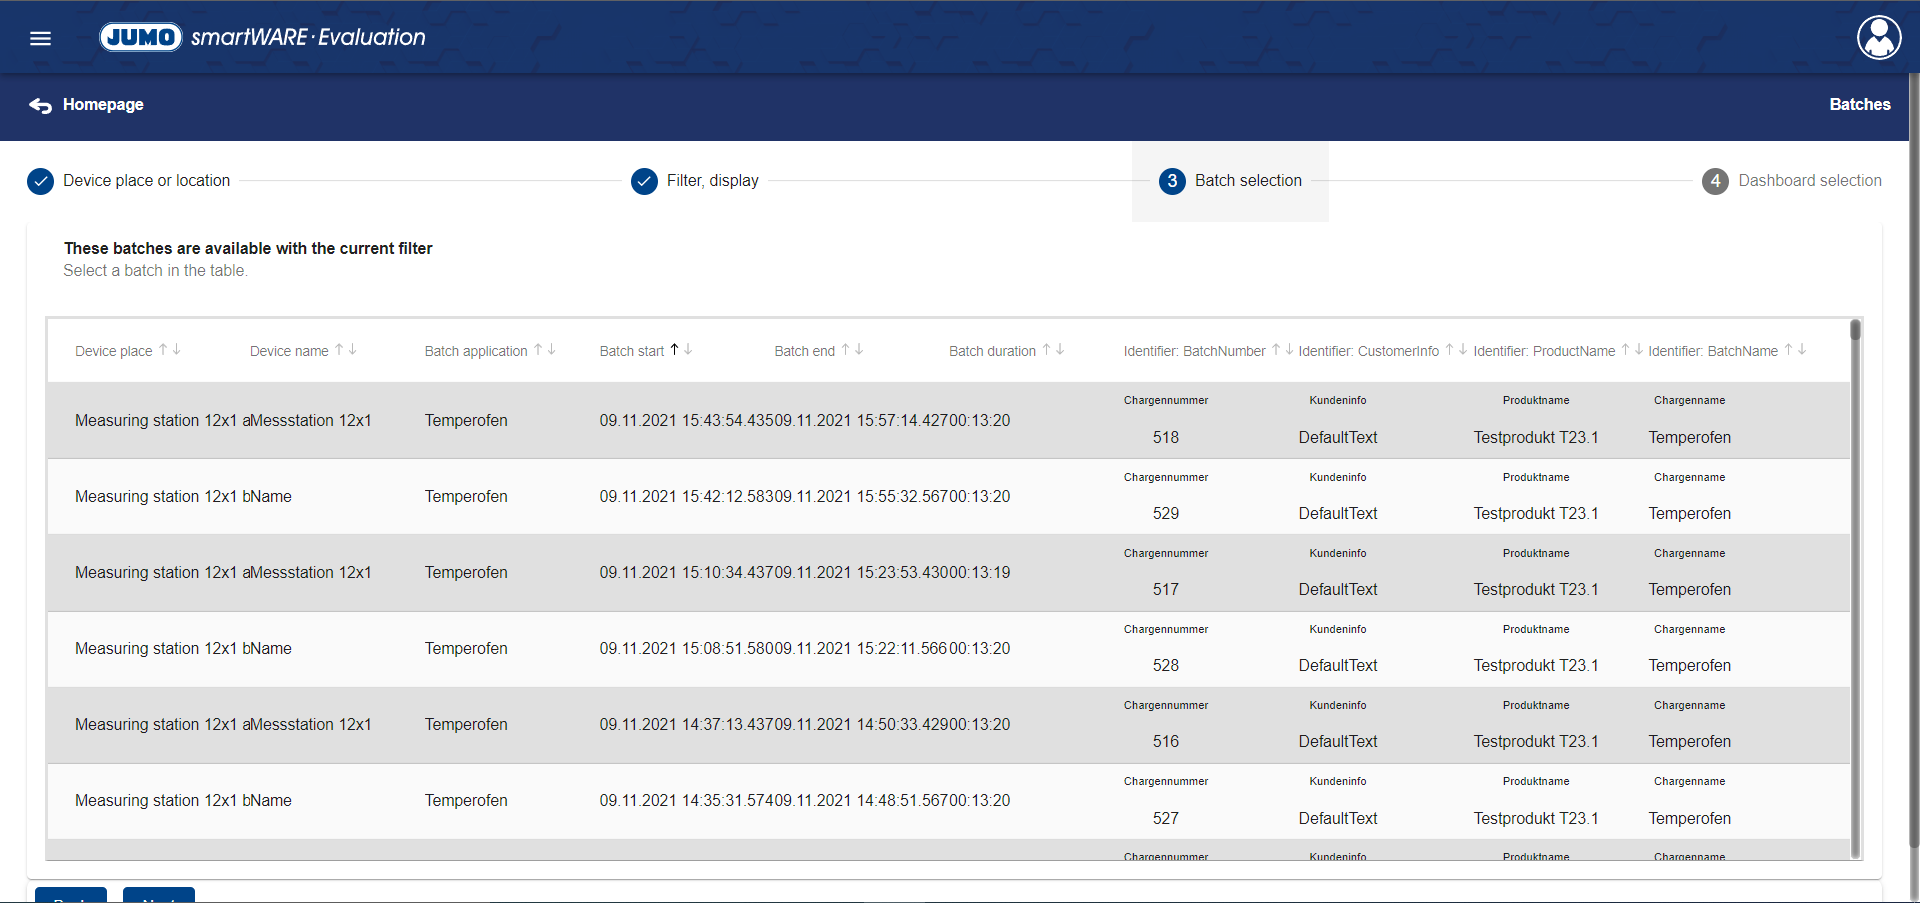Open the hamburger navigation menu
This screenshot has width=1920, height=903.
[x=40, y=38]
